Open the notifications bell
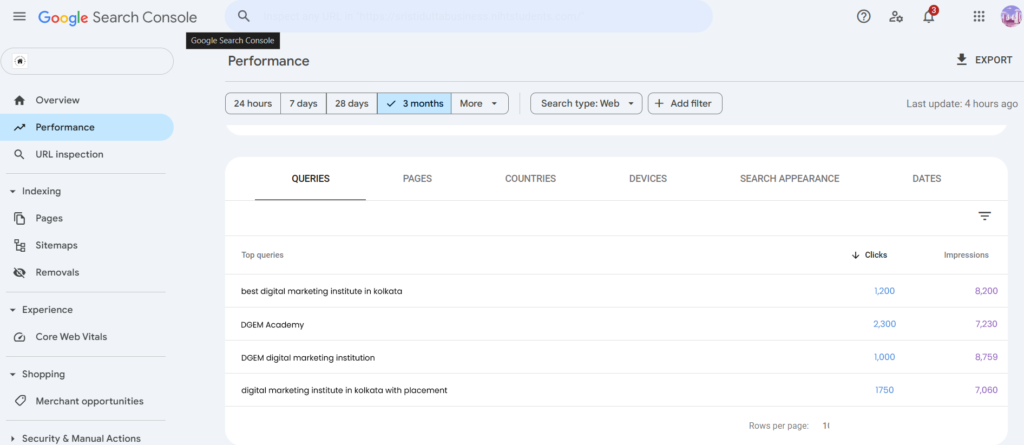Image resolution: width=1024 pixels, height=445 pixels. pyautogui.click(x=929, y=16)
